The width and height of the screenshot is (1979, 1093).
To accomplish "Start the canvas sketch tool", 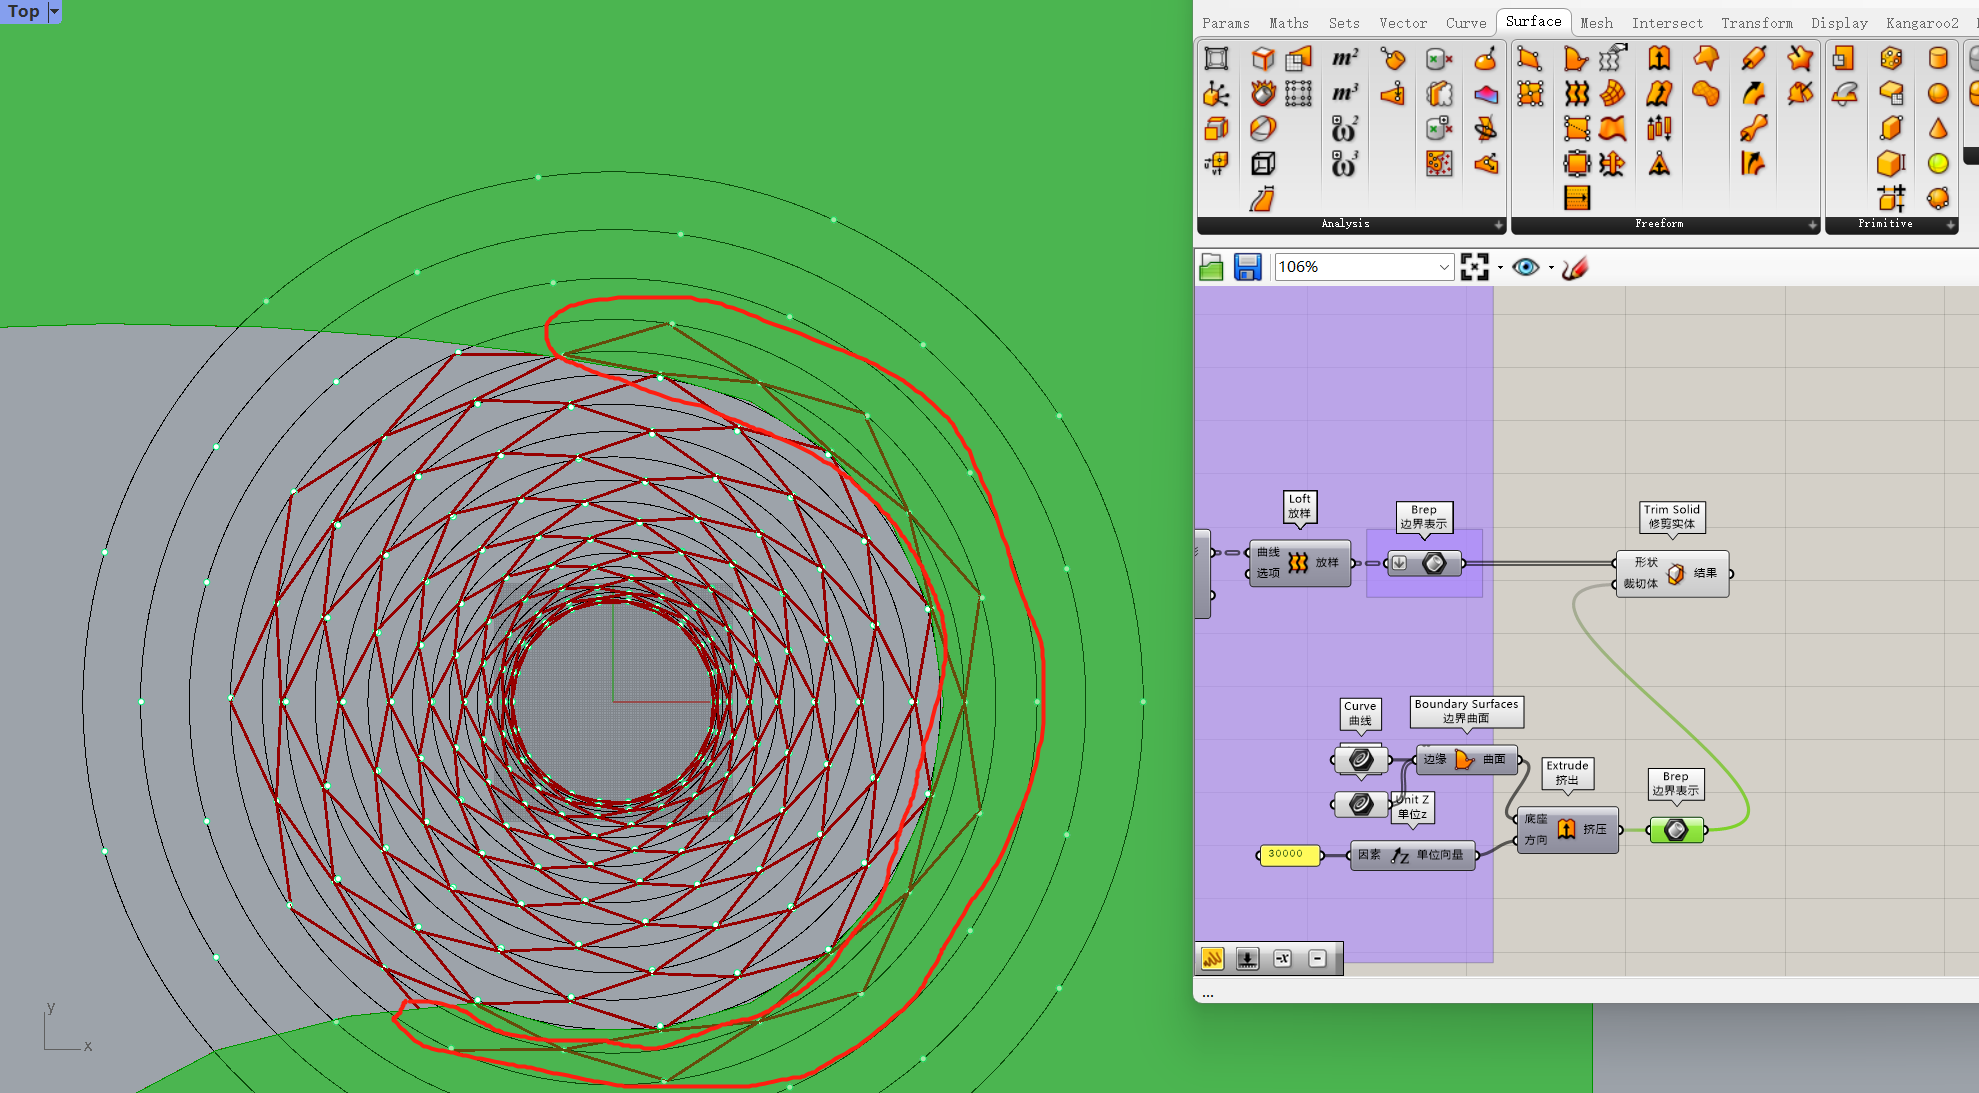I will pos(1575,267).
